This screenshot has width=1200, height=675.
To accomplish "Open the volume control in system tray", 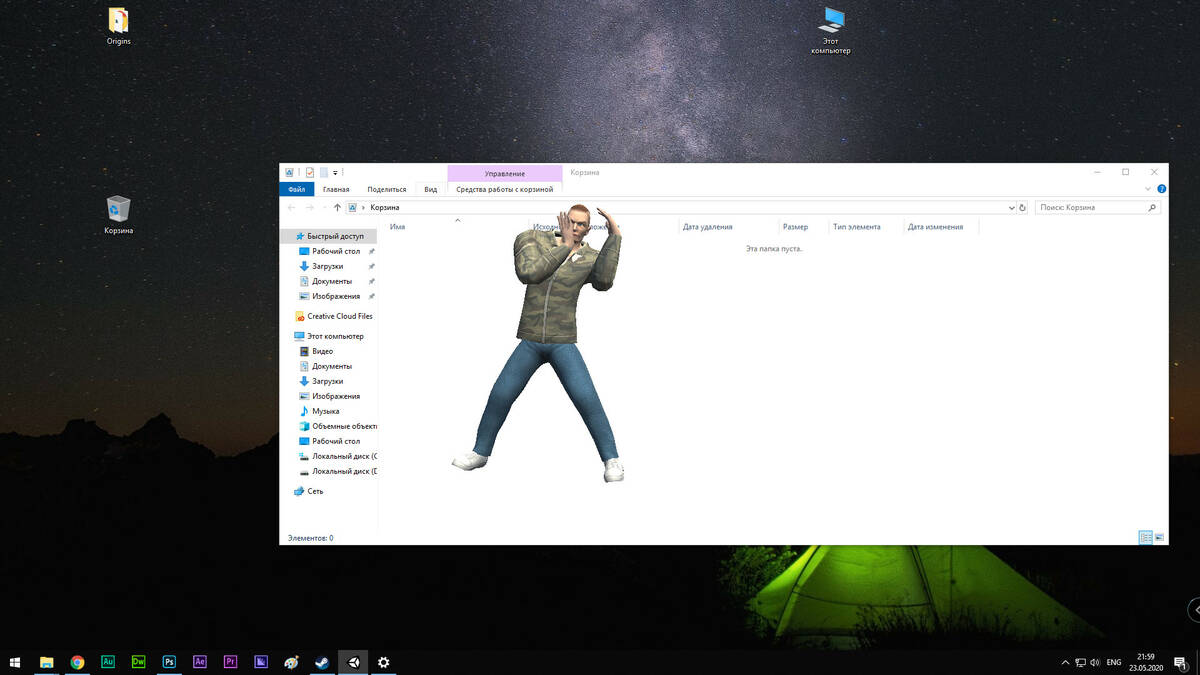I will click(1096, 662).
